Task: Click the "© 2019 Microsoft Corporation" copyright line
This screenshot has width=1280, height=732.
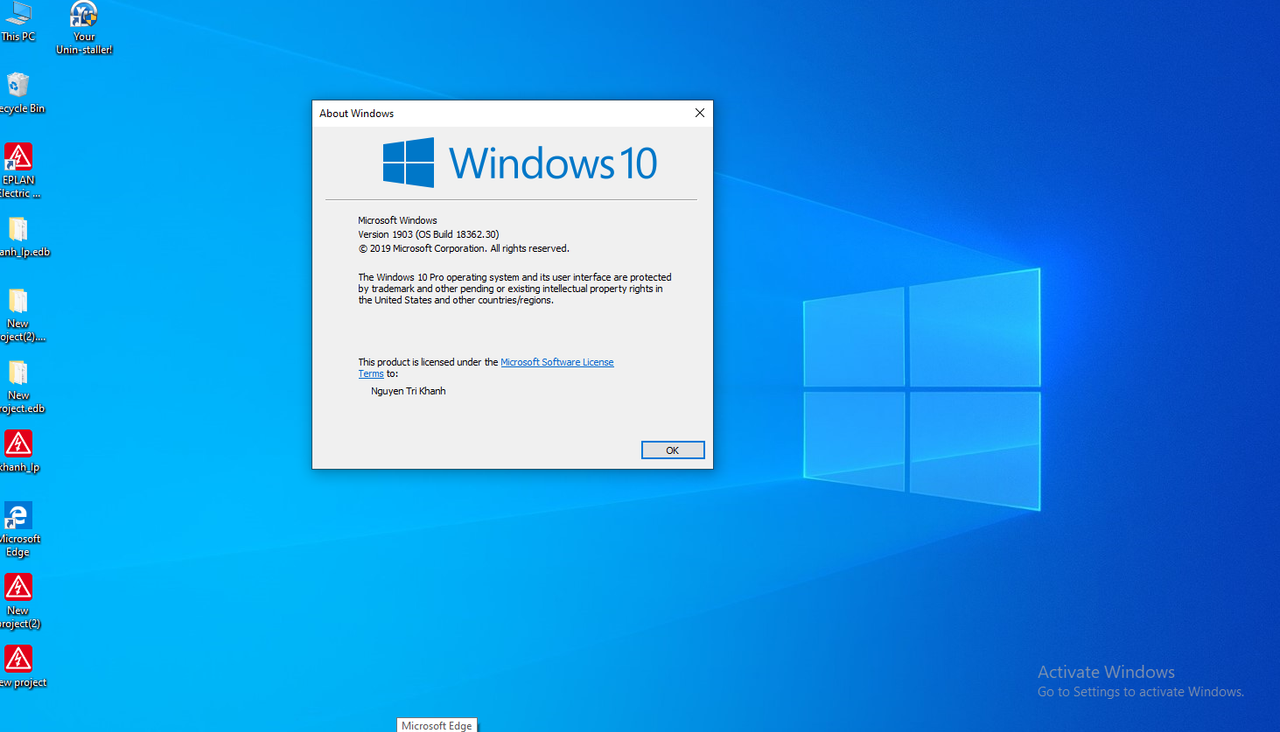Action: [x=463, y=248]
